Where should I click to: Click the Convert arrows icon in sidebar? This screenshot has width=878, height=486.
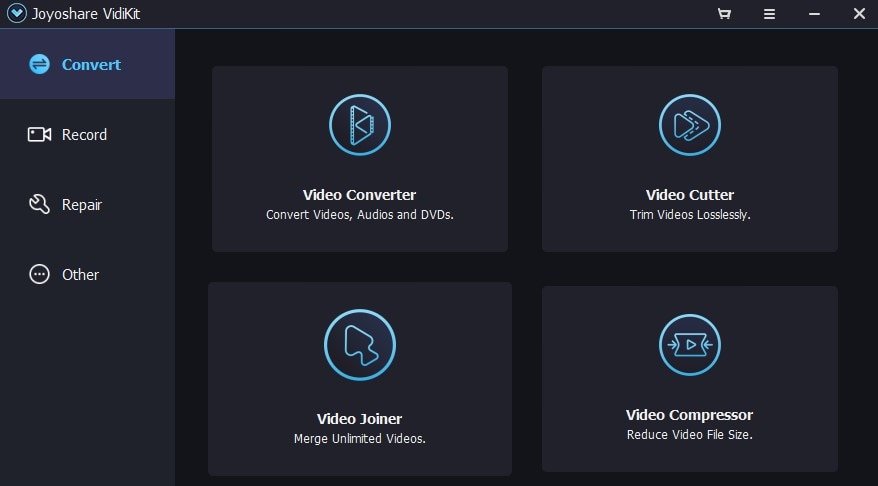[39, 64]
